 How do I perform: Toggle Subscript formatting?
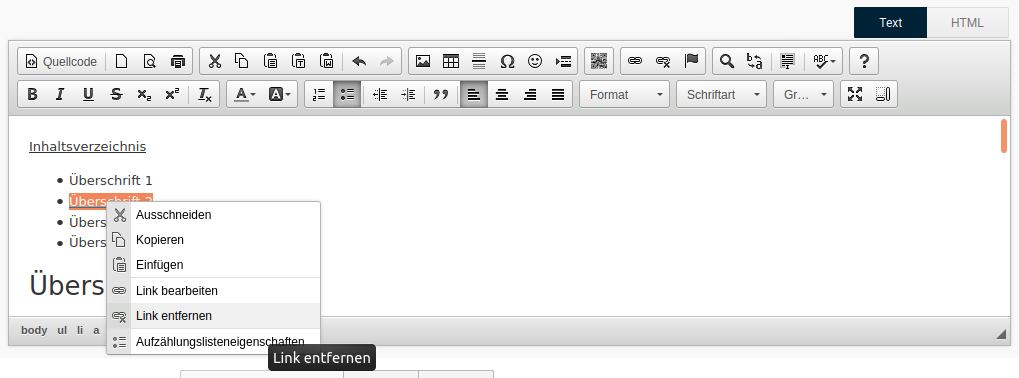[x=144, y=94]
